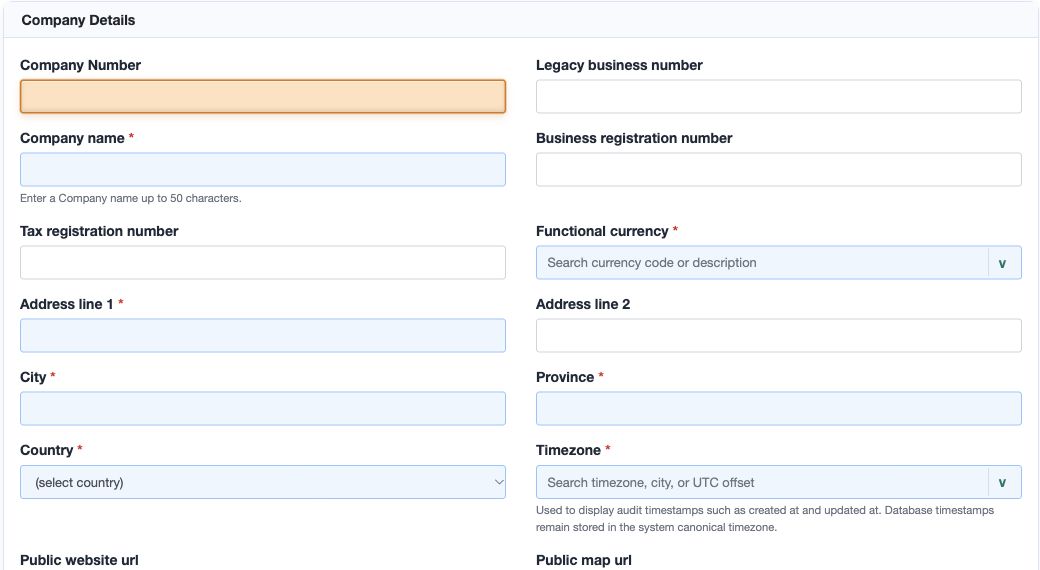Screen dimensions: 1040x570
Task: Expand Functional currency dropdown arrow
Action: coord(1004,263)
